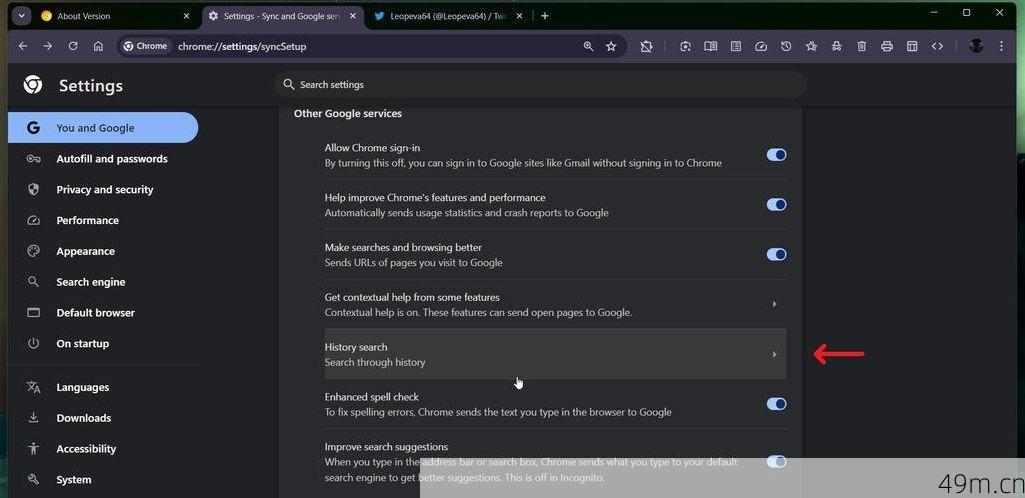
Task: Click the Print toolbar icon
Action: [x=887, y=46]
